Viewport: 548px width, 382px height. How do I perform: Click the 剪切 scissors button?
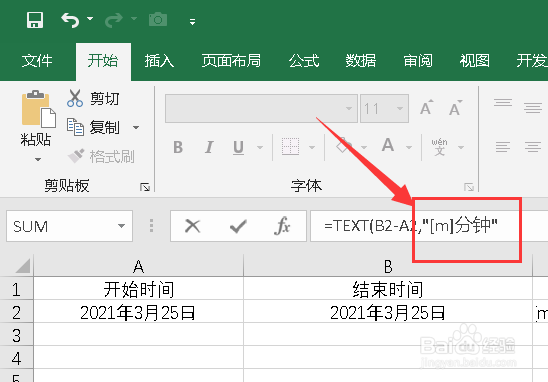(93, 99)
